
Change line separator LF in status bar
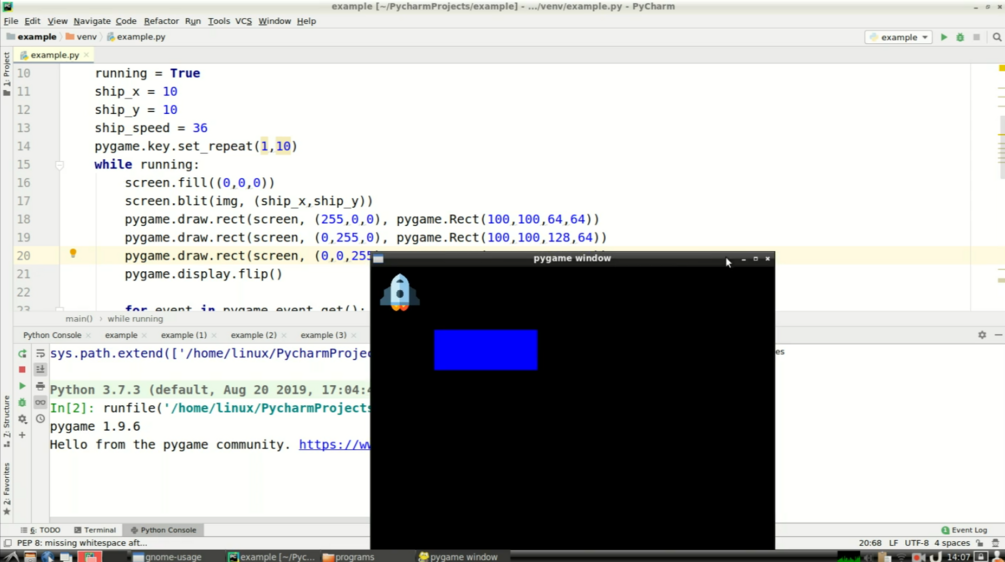point(893,543)
